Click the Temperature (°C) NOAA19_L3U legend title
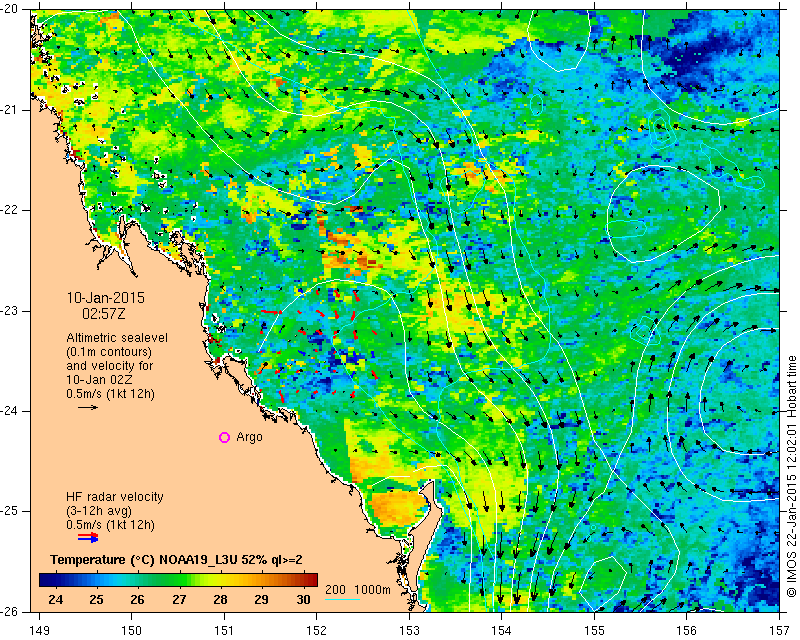Screen dimensions: 800x640 pos(177,560)
